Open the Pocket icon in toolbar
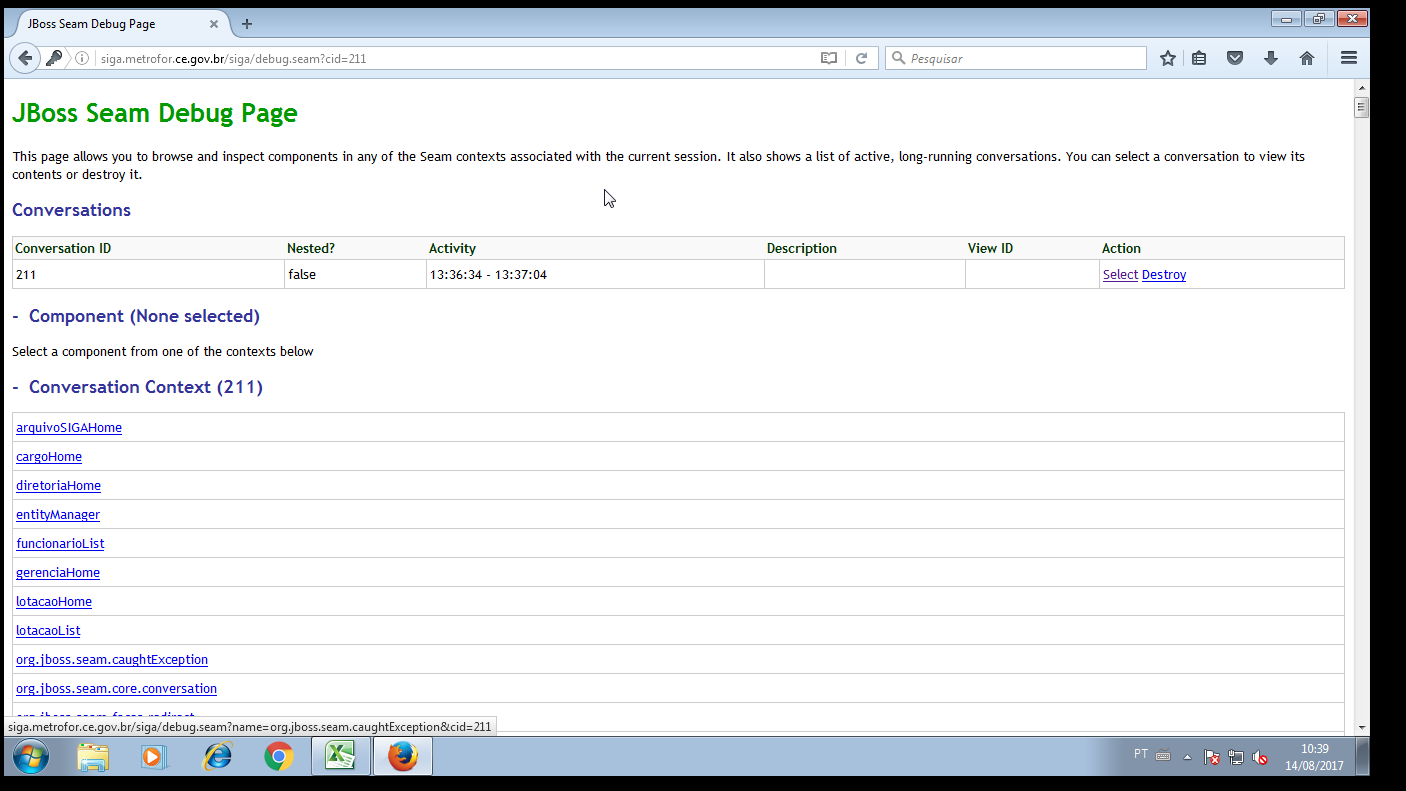Screen dimensions: 1406x791 [1235, 58]
